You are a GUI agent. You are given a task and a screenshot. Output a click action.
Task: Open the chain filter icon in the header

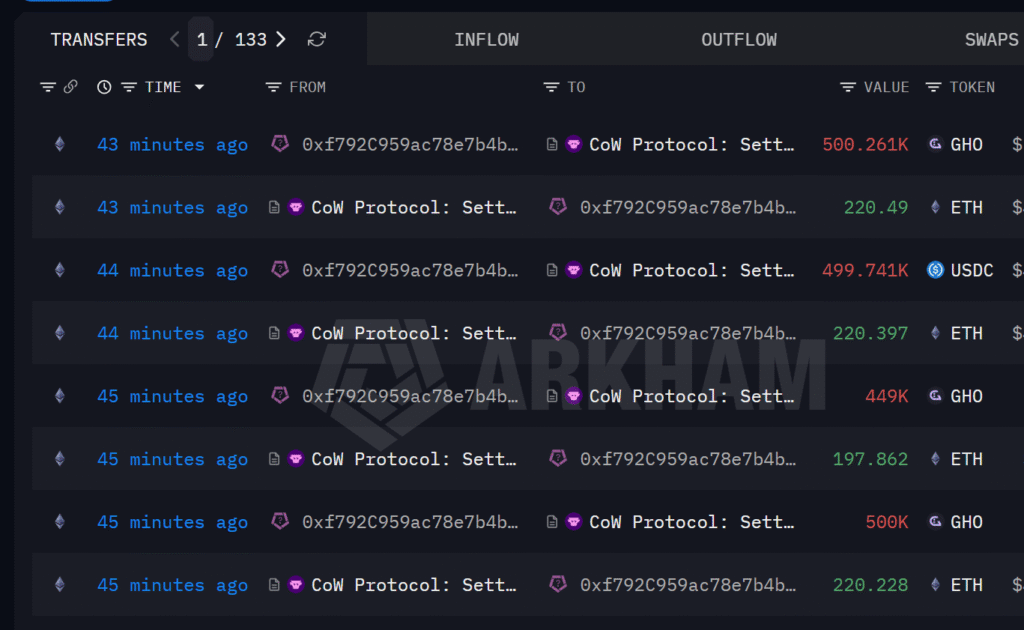(47, 87)
